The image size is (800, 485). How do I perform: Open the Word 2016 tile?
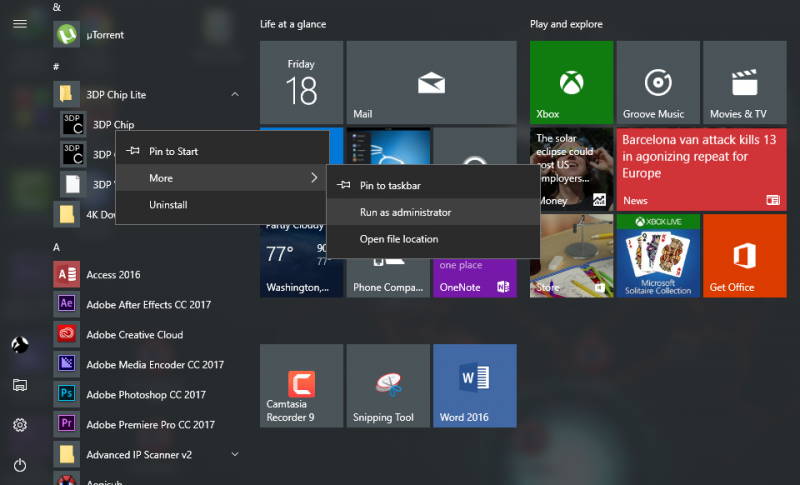point(474,386)
